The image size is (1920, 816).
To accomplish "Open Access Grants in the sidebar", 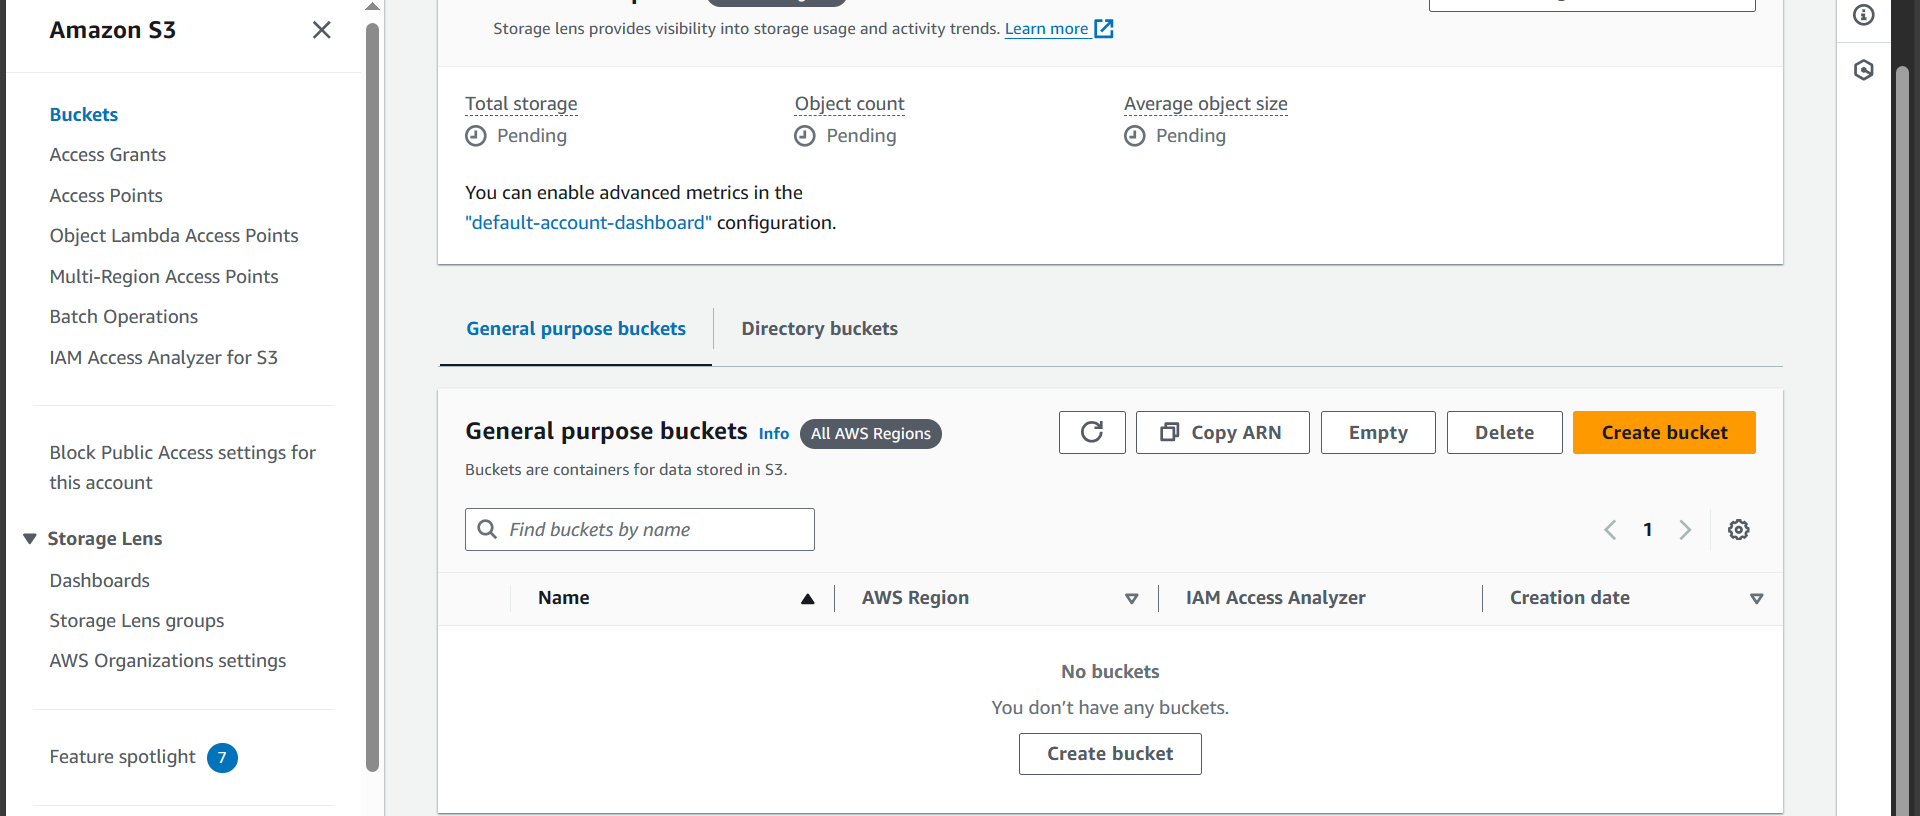I will pos(108,155).
